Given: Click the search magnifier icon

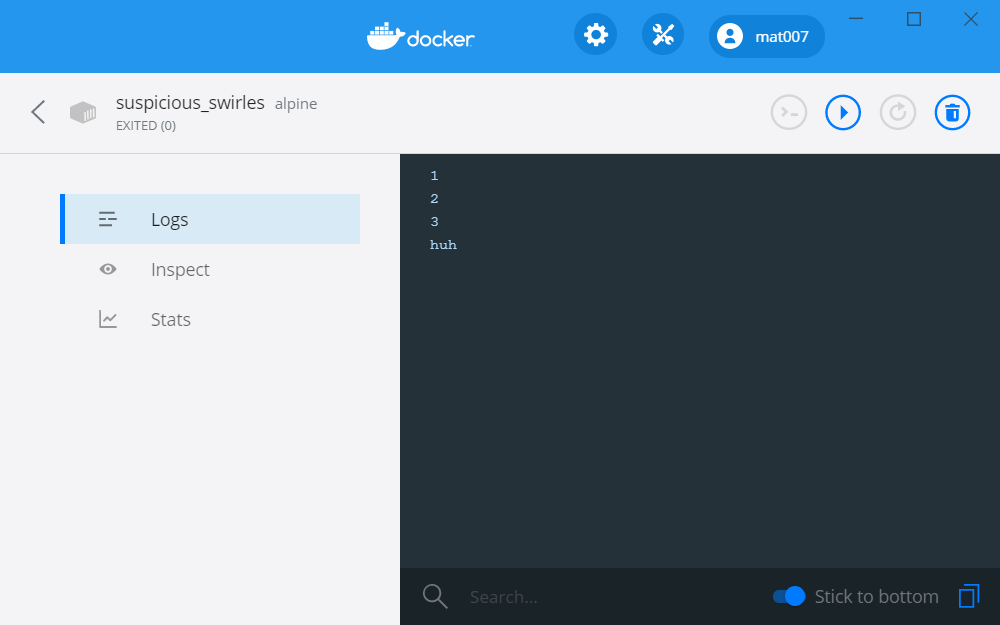Looking at the screenshot, I should (x=435, y=596).
